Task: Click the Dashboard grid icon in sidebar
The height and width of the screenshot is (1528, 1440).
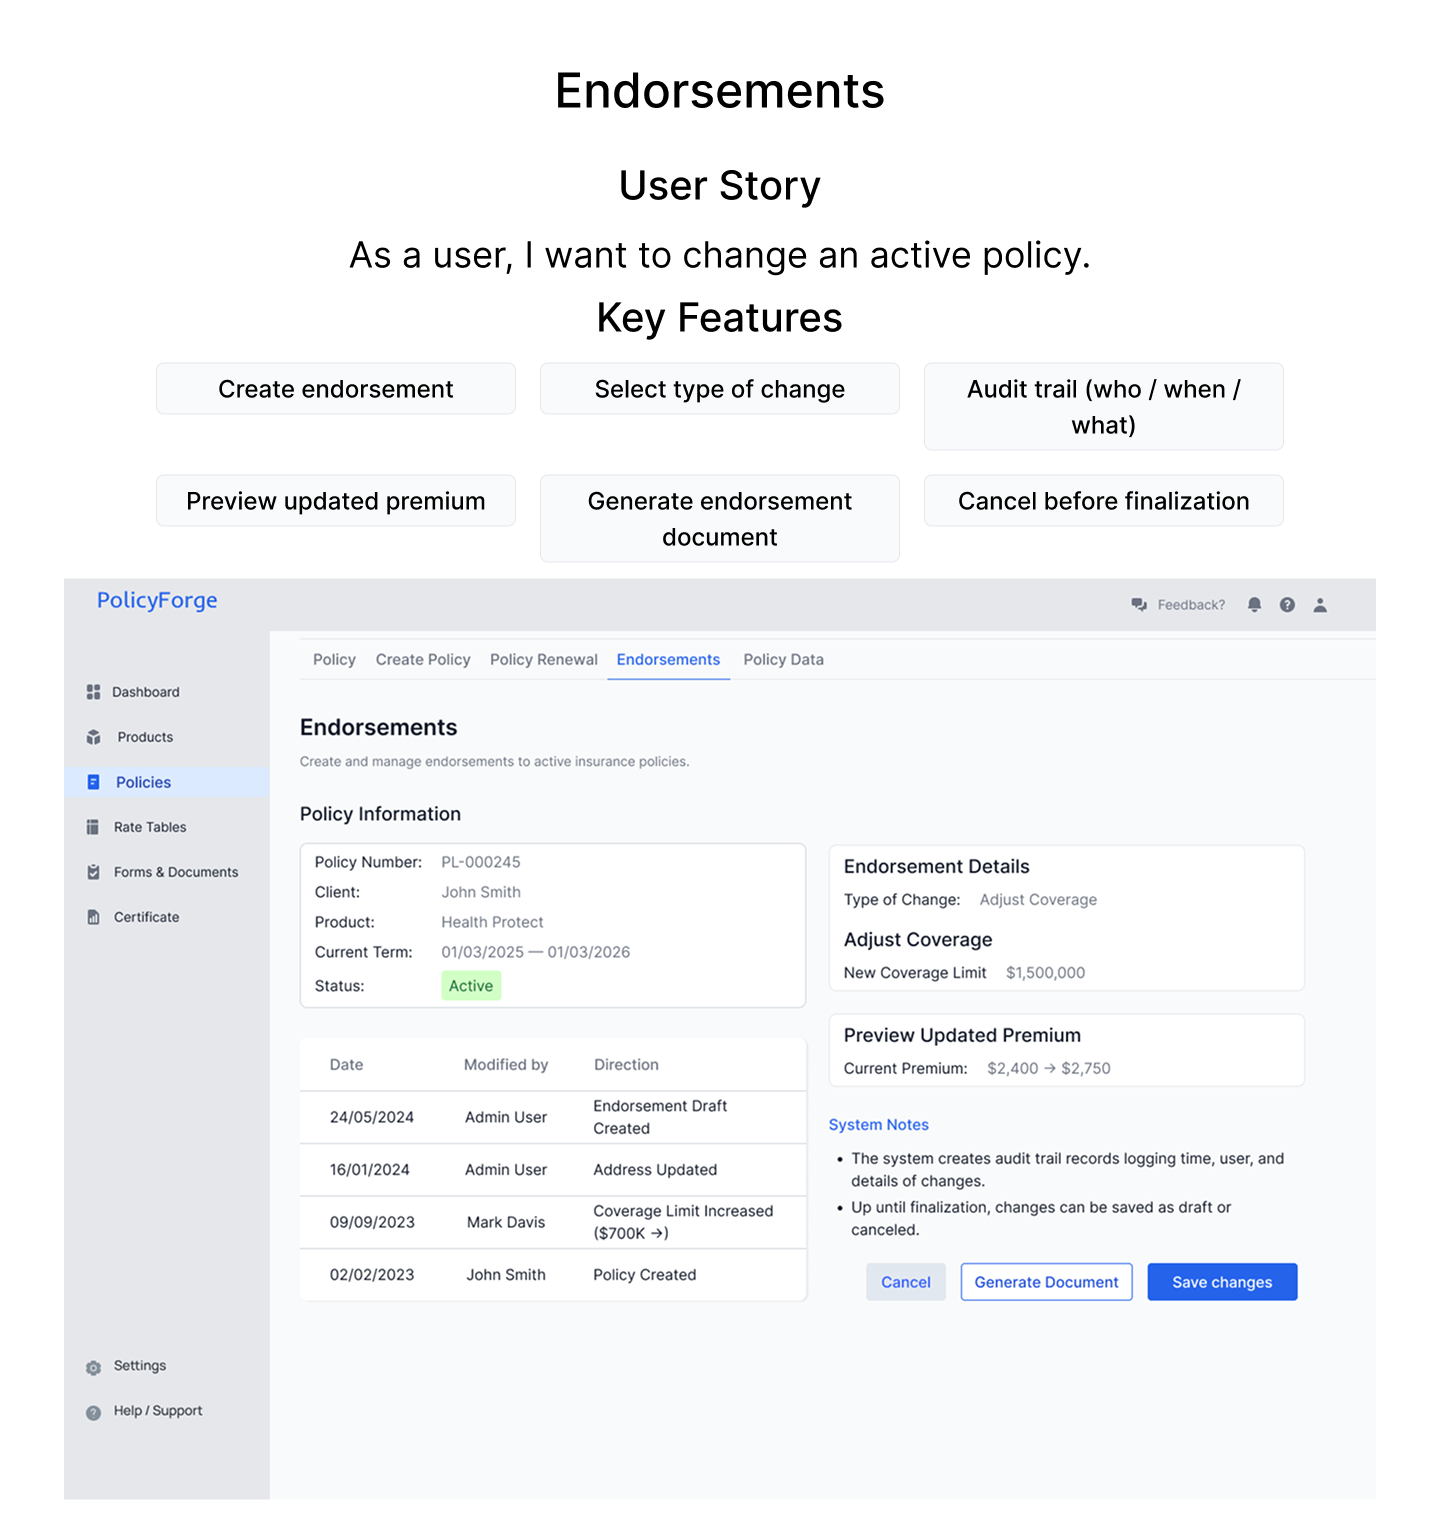Action: [x=93, y=692]
